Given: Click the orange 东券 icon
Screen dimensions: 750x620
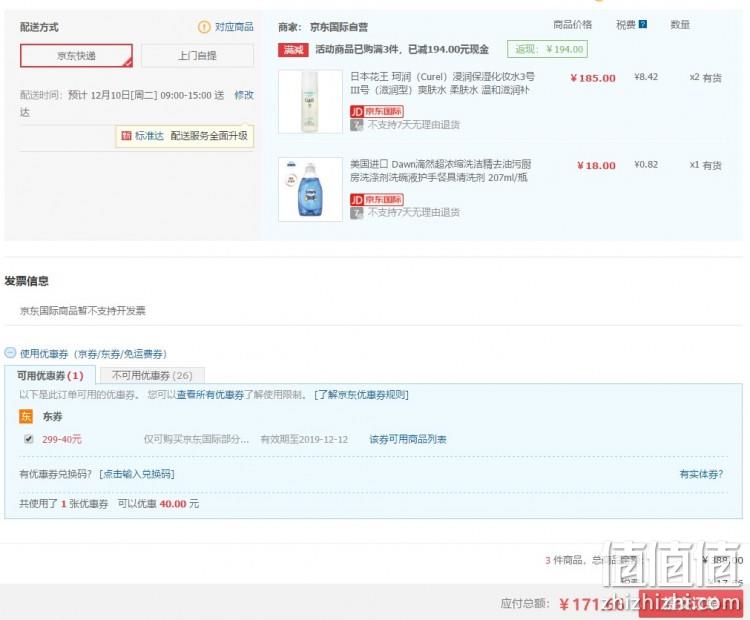Looking at the screenshot, I should click(x=26, y=416).
